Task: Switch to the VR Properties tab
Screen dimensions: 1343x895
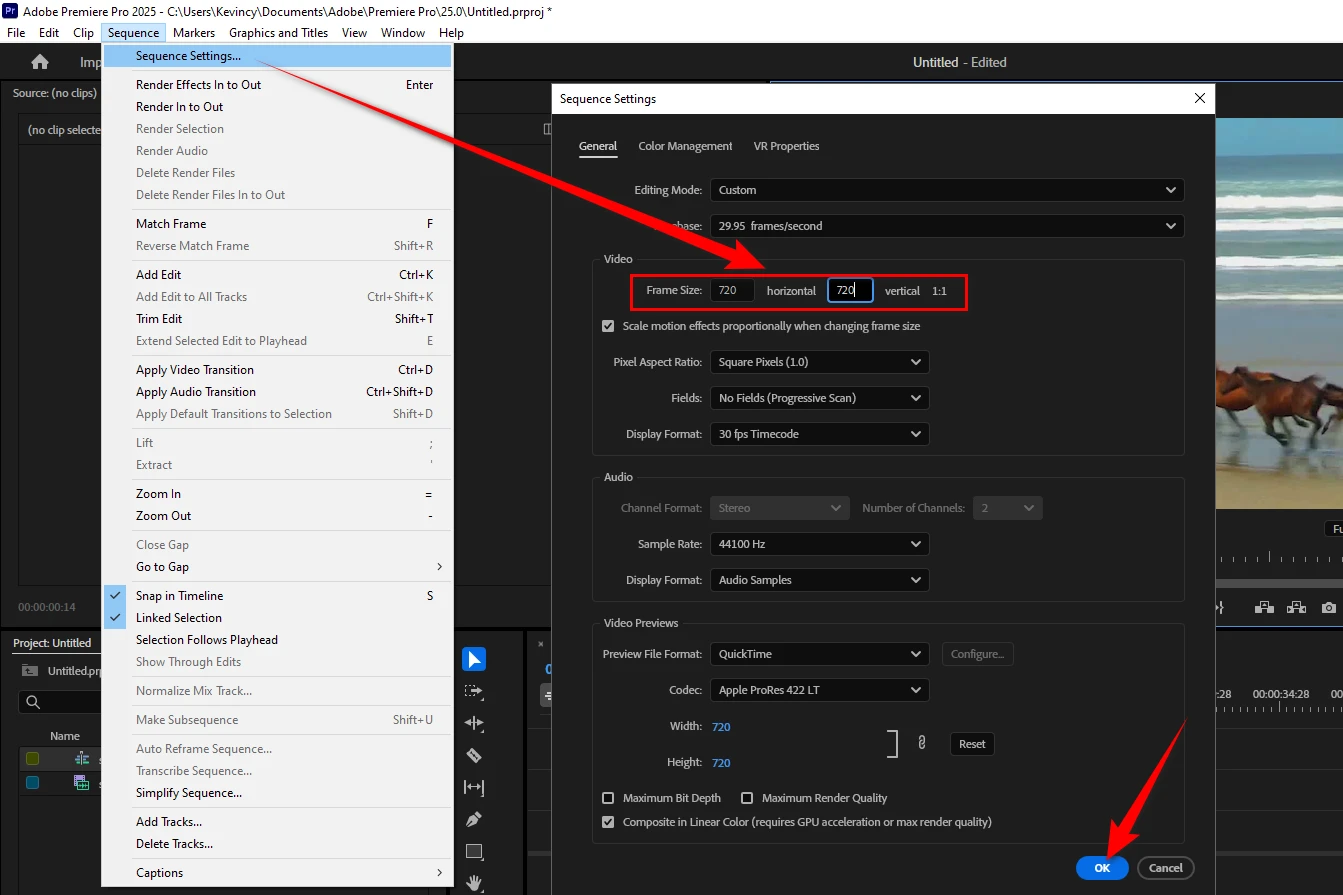Action: tap(786, 146)
